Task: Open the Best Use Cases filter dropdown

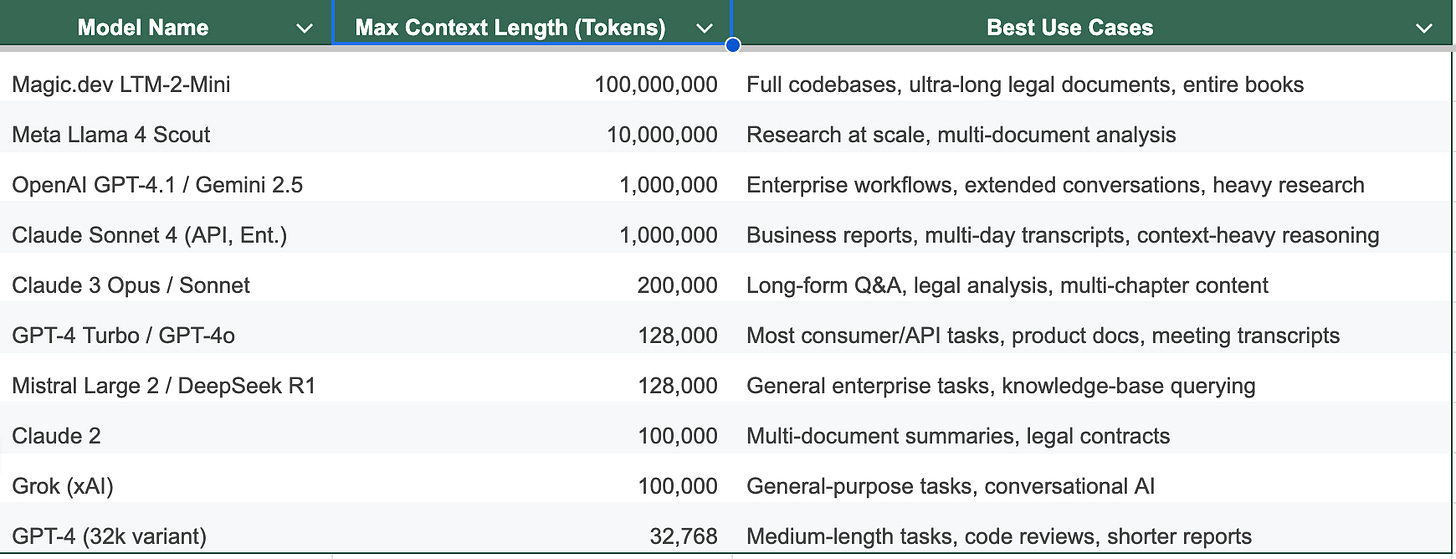Action: click(1424, 29)
